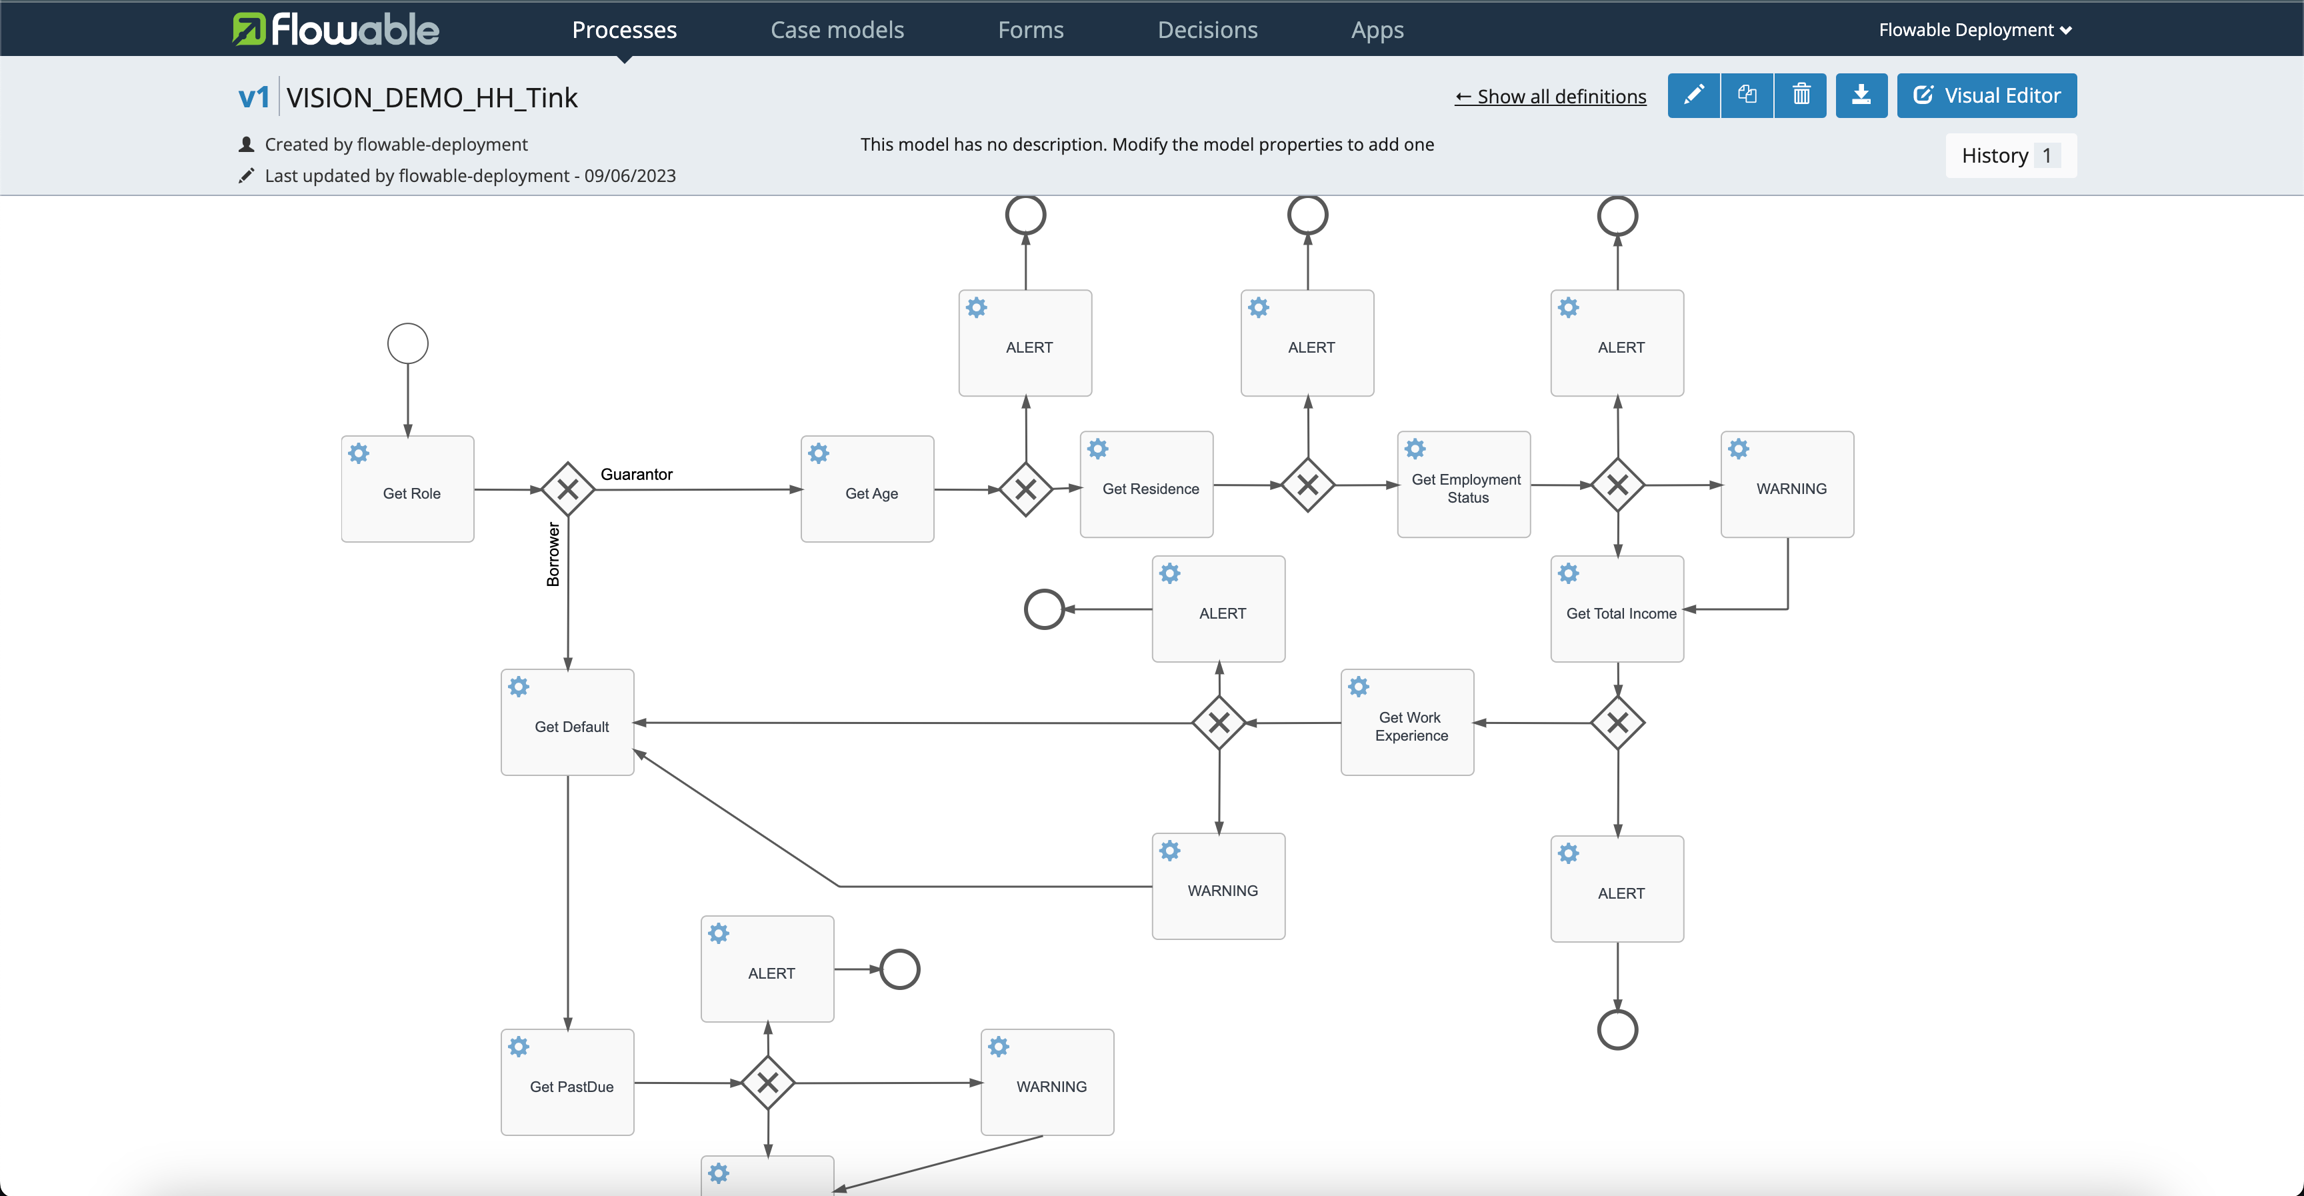Screen dimensions: 2304x1196
Task: Click the trash delete model icon
Action: (x=1801, y=95)
